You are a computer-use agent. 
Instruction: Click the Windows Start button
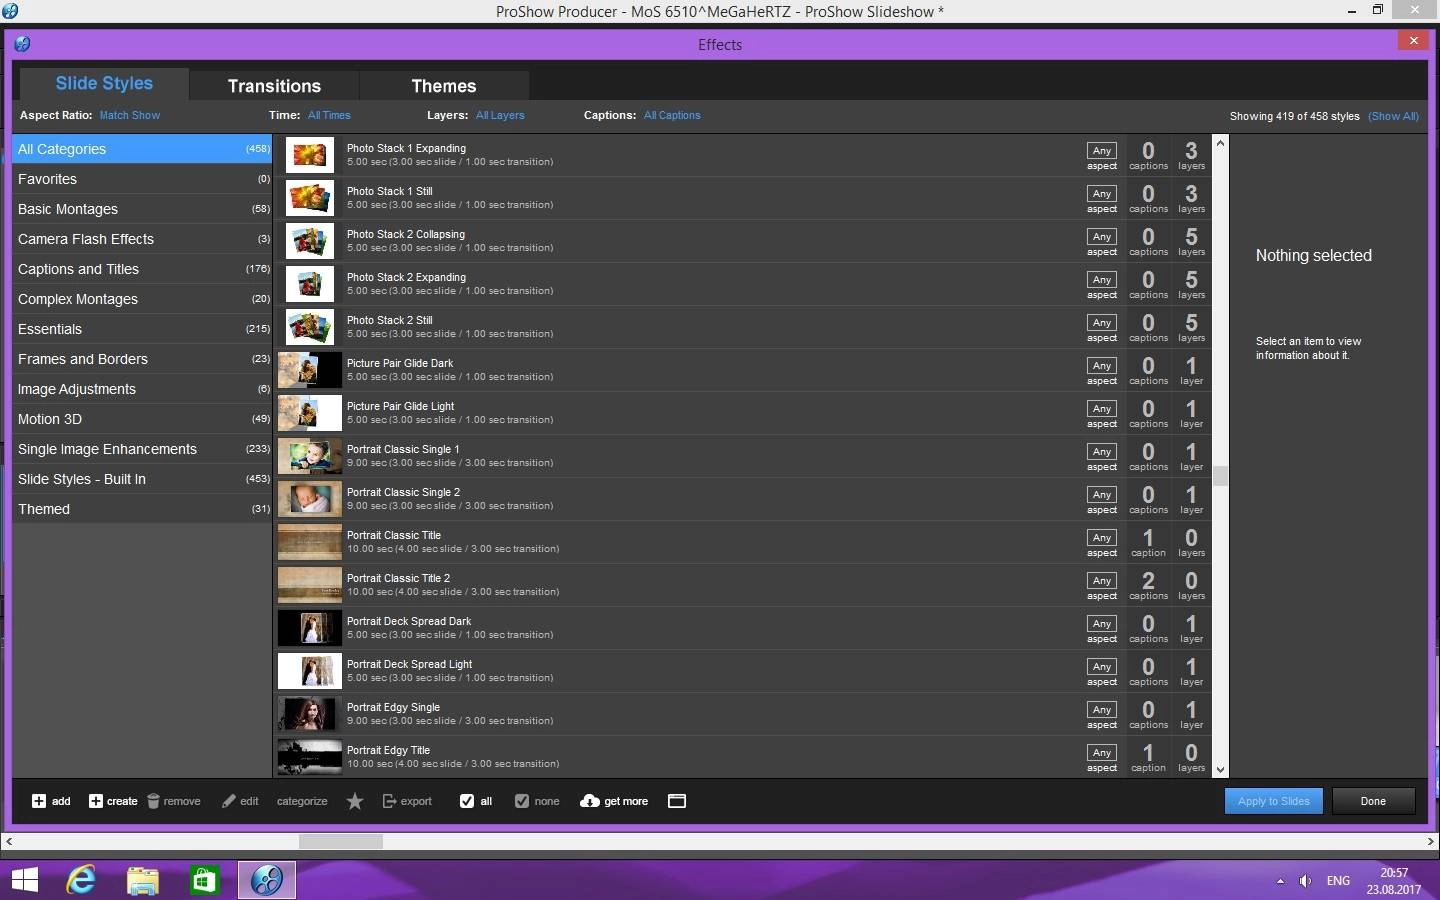(x=24, y=880)
